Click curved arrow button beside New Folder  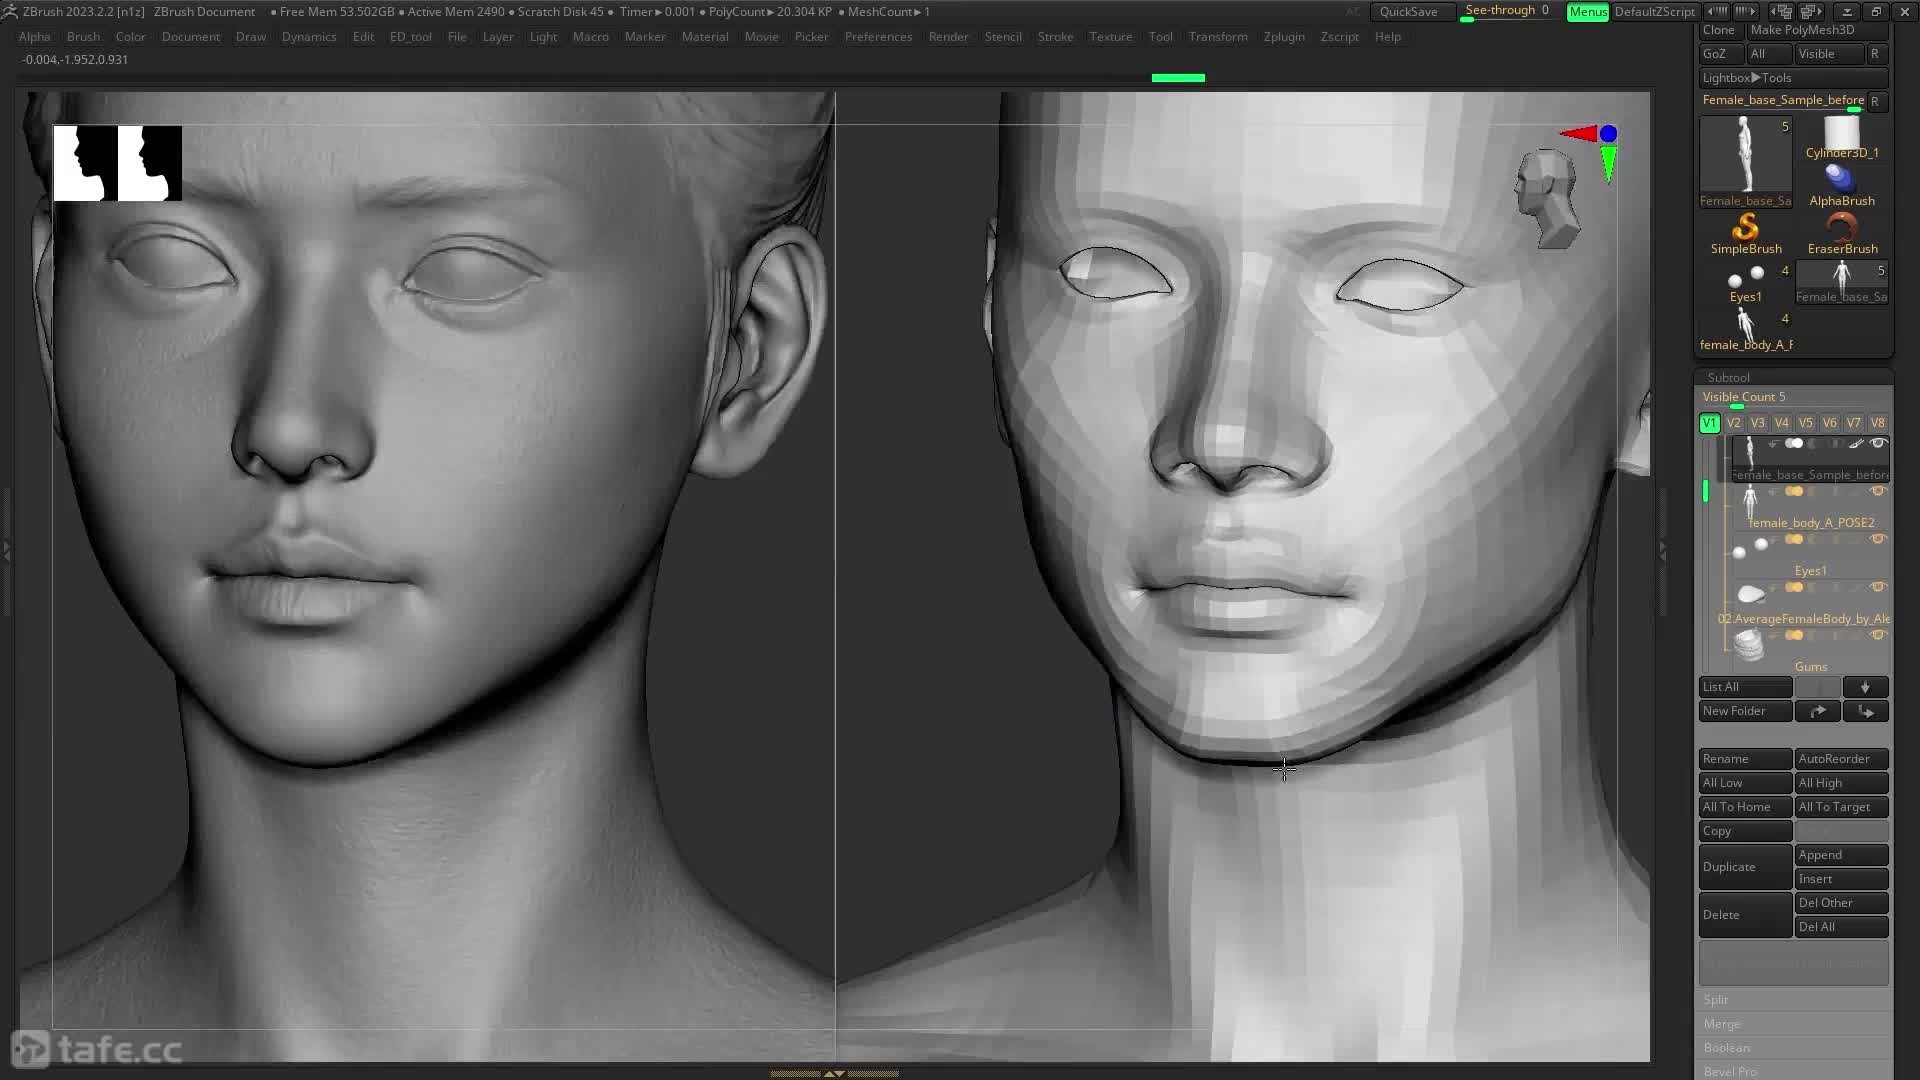tap(1817, 711)
